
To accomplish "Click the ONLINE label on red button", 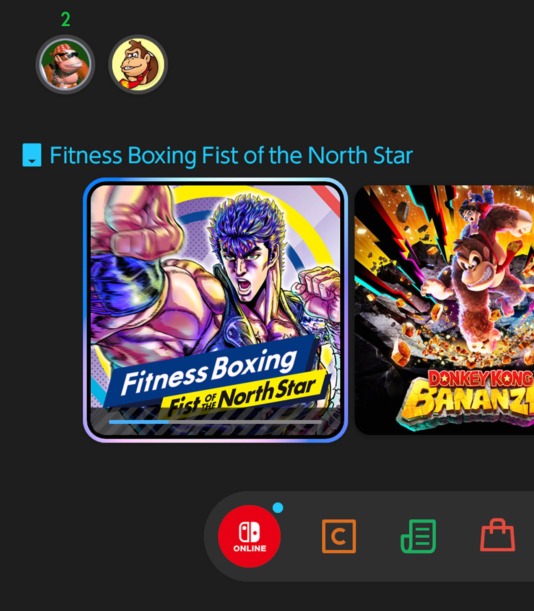I will click(x=249, y=548).
